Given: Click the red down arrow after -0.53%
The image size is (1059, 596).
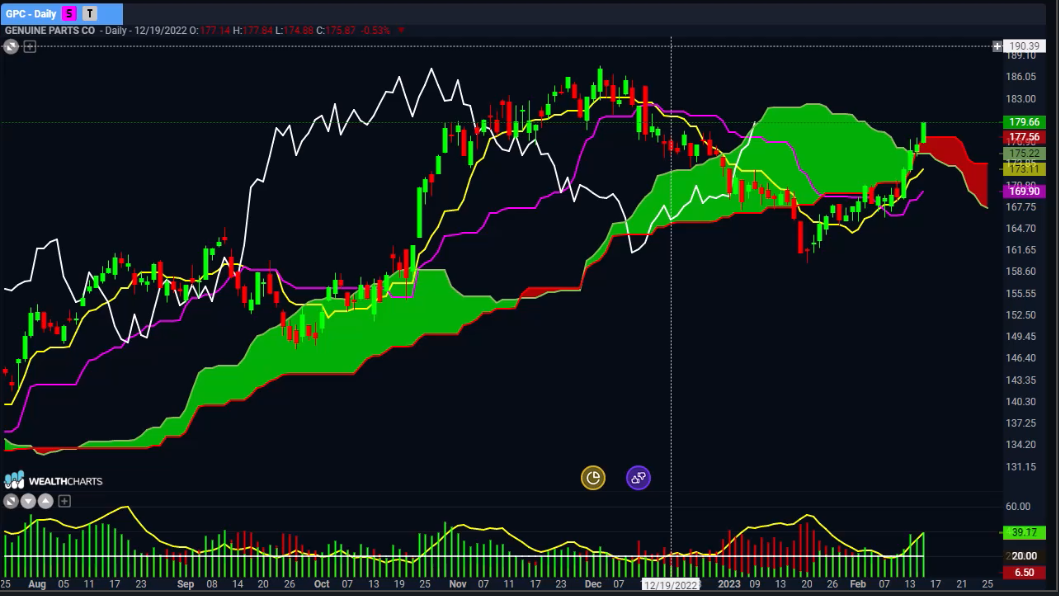Looking at the screenshot, I should (x=401, y=30).
